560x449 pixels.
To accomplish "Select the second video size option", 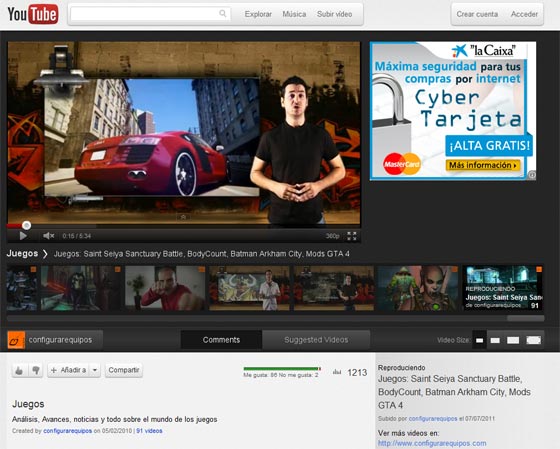I will [x=495, y=340].
